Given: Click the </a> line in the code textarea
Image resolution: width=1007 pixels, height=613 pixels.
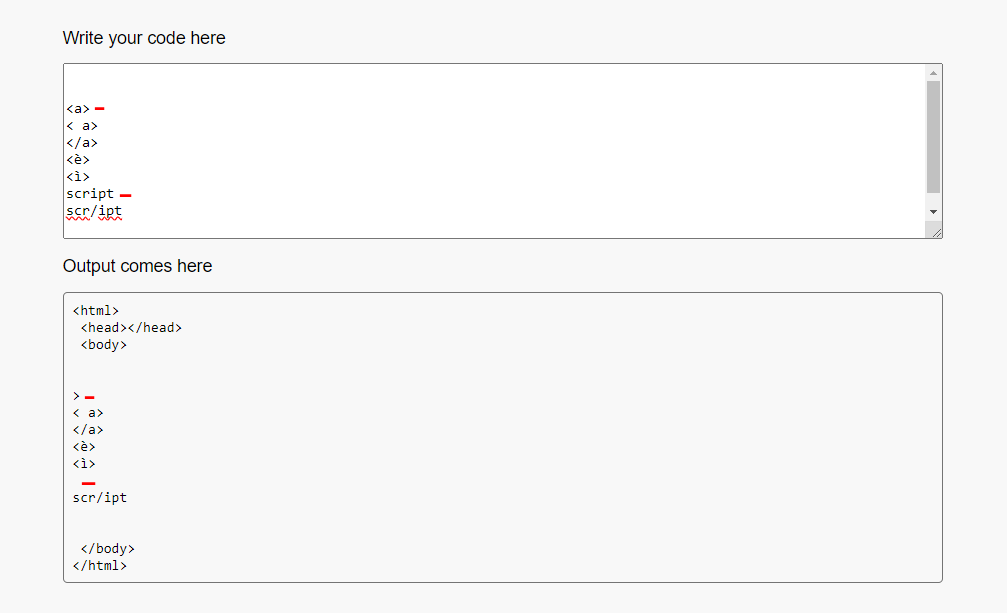Looking at the screenshot, I should click(82, 142).
